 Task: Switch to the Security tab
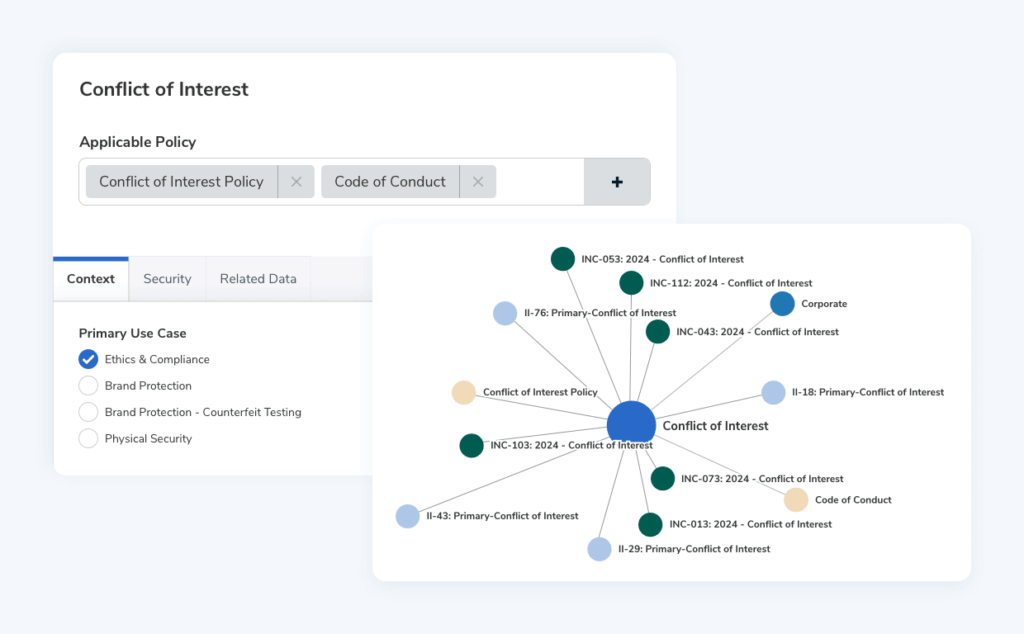pos(167,278)
